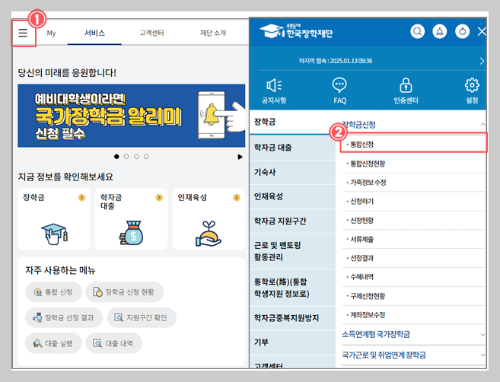
Task: Open the 대출 내역 shortcut
Action: tap(114, 343)
